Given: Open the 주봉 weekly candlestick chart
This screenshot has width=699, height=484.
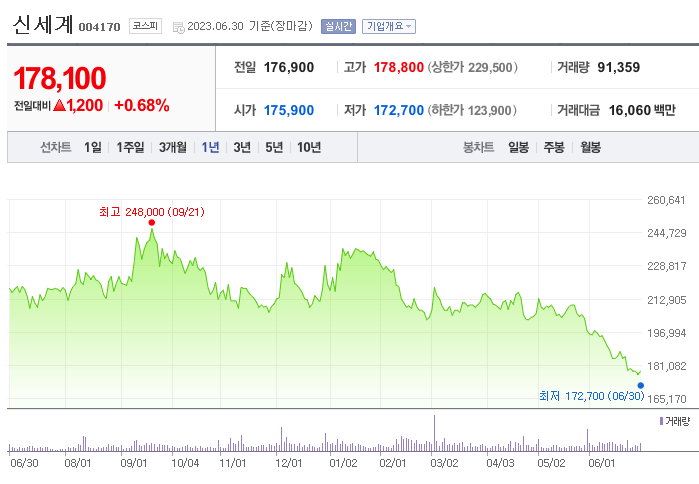Looking at the screenshot, I should (554, 147).
